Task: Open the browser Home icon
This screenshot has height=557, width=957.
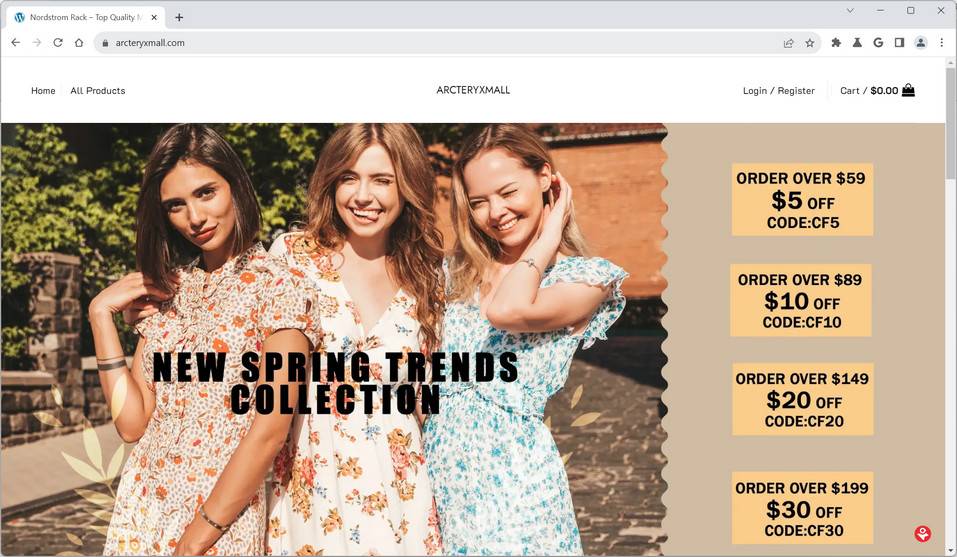Action: (79, 43)
